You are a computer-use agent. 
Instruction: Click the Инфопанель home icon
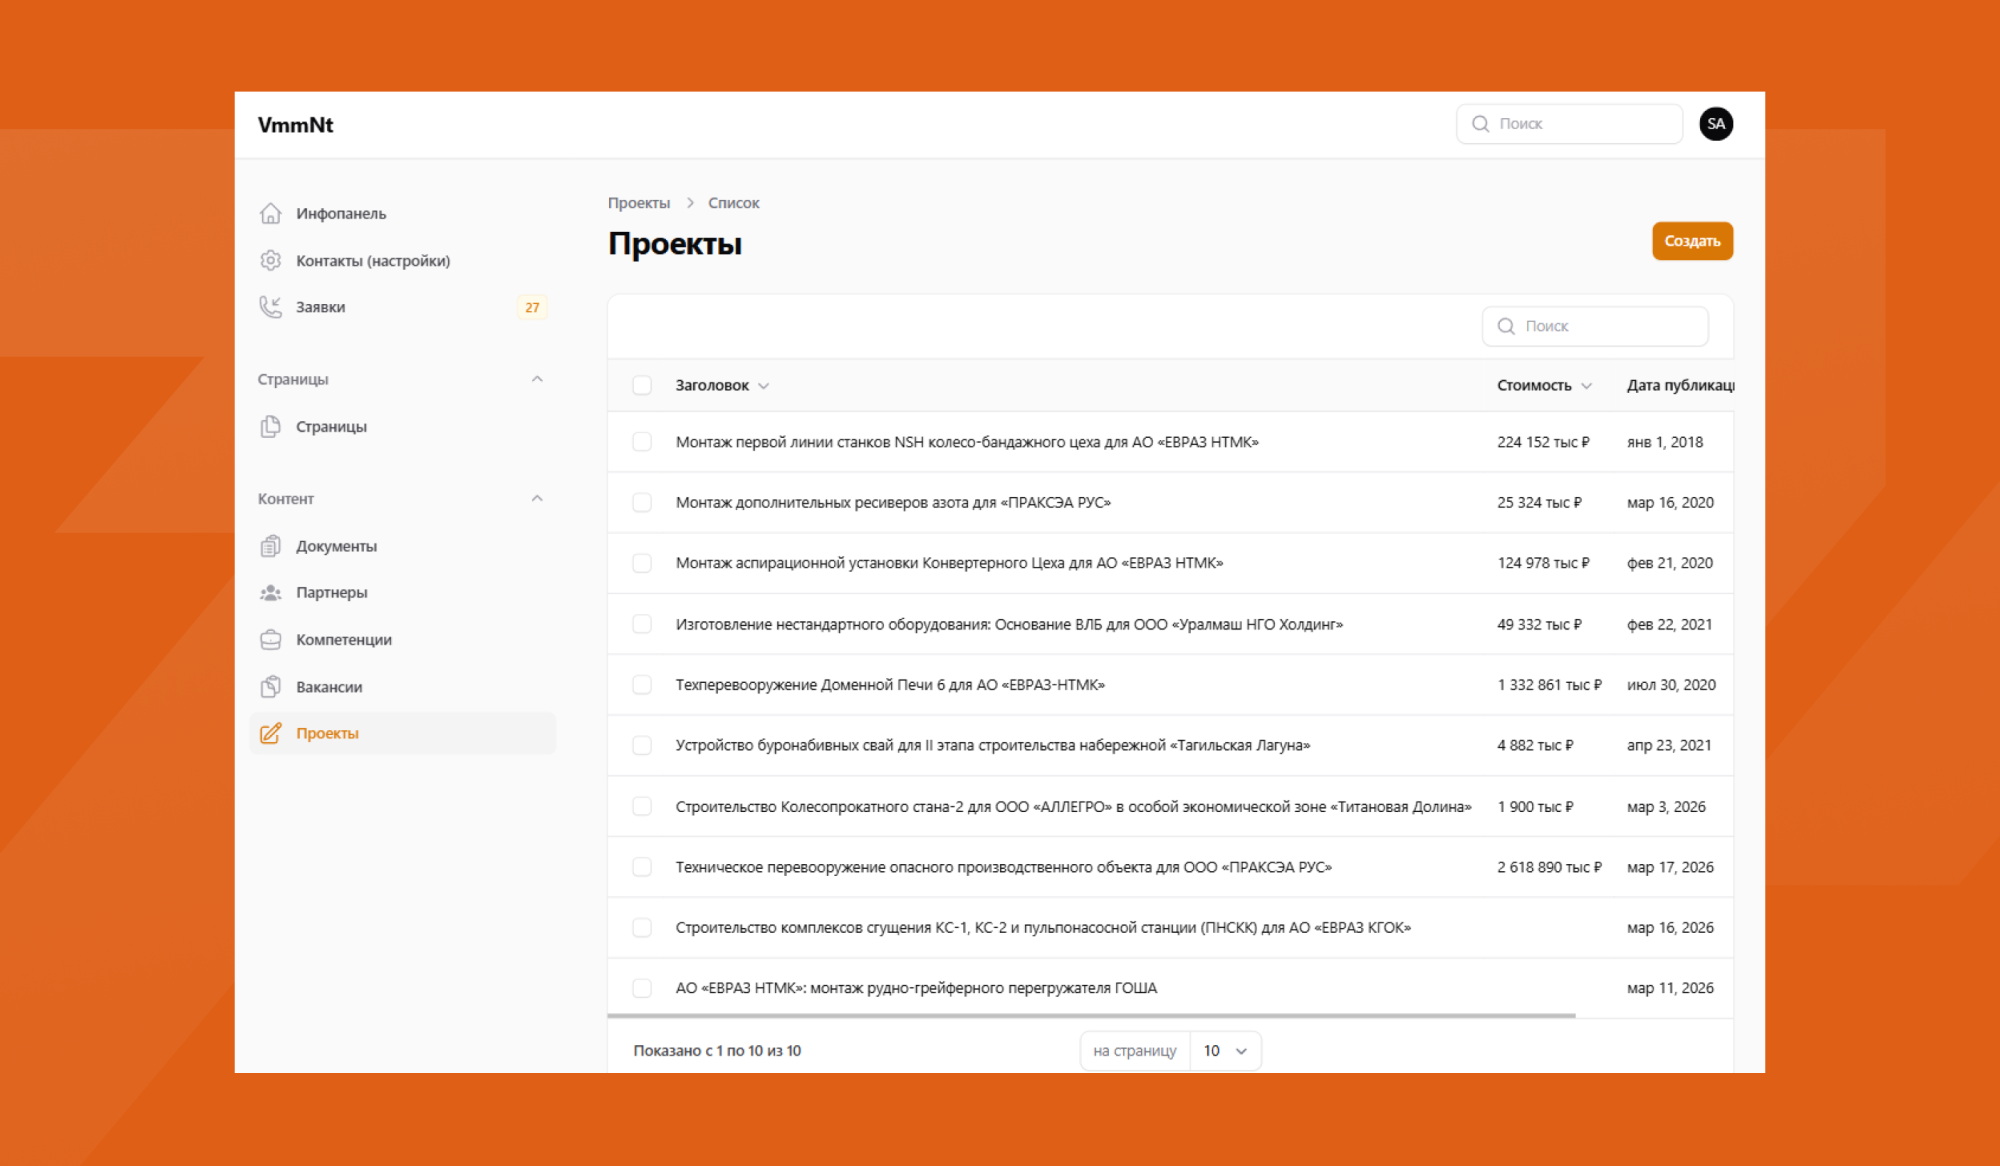tap(270, 213)
